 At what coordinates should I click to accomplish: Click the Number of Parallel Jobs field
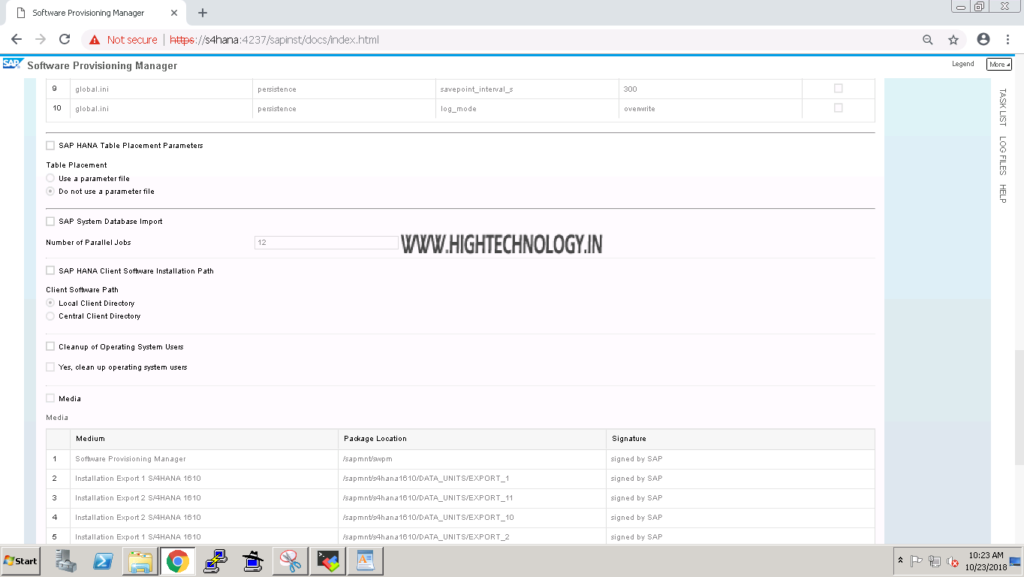click(x=327, y=242)
